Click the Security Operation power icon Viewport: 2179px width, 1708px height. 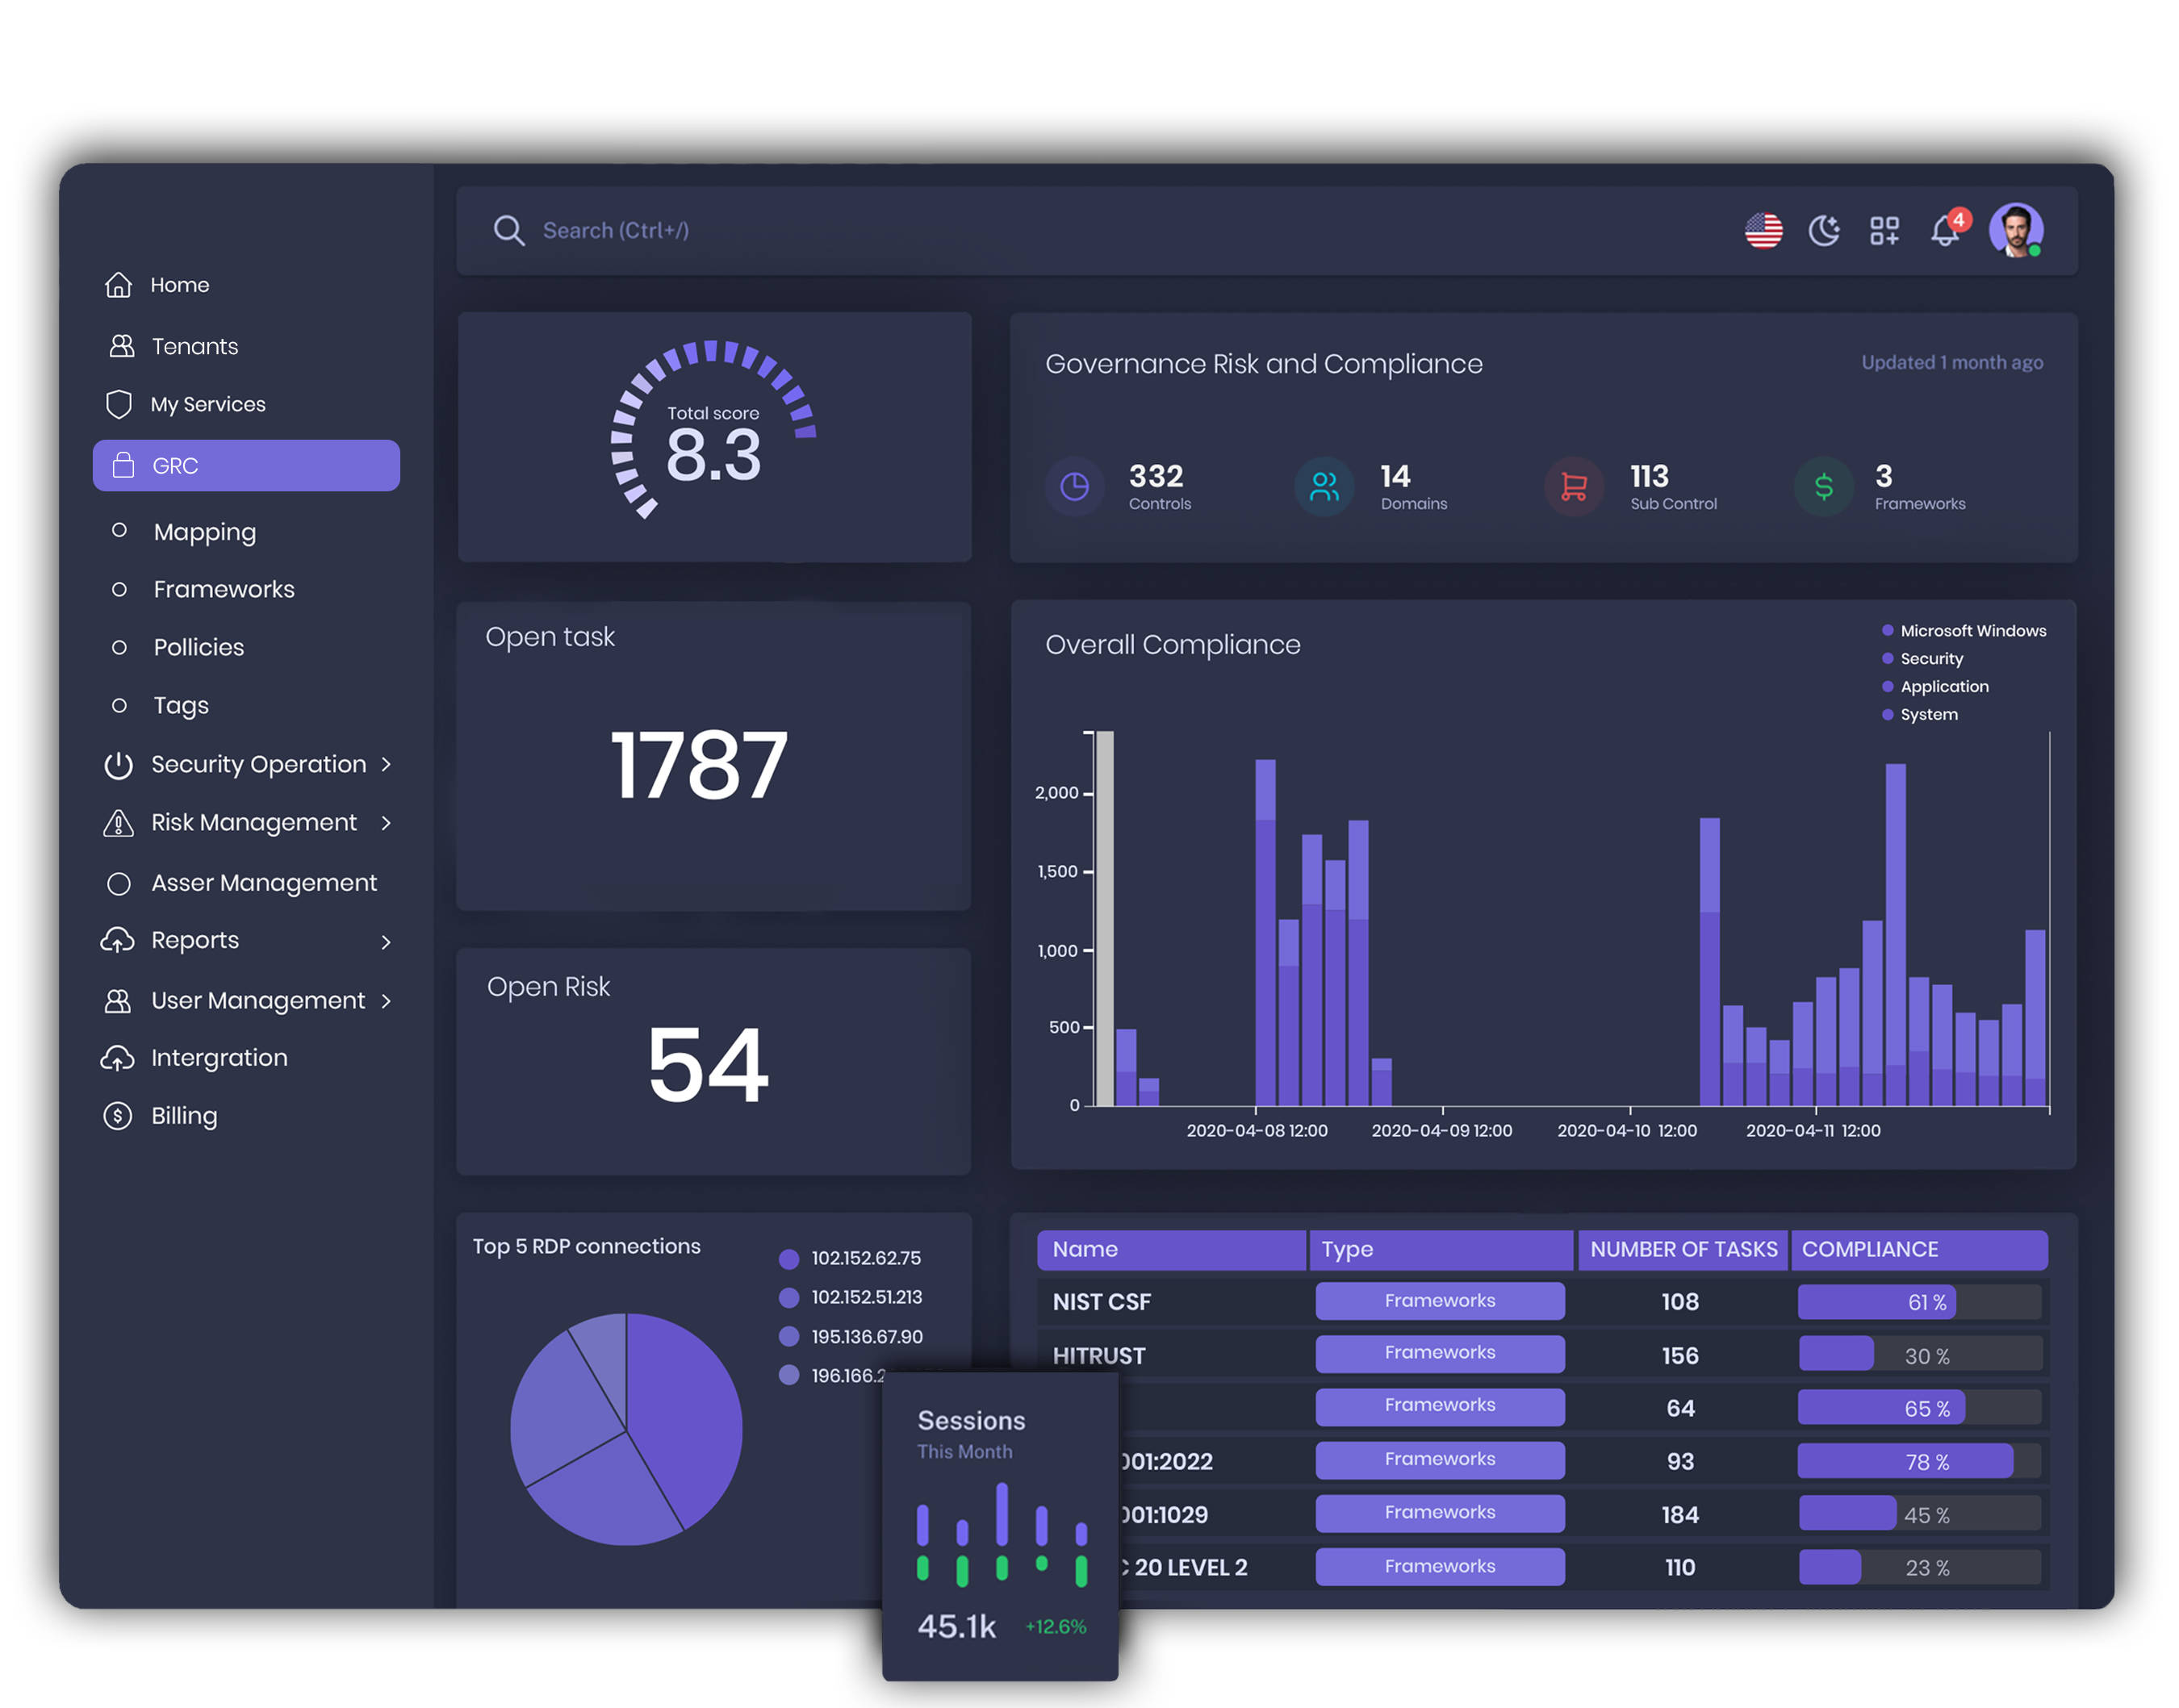(118, 765)
